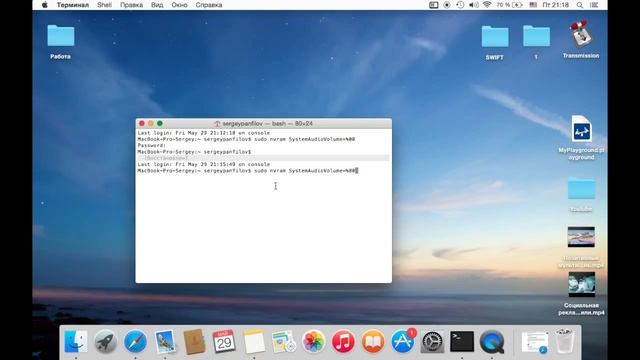Open the US flag input source menu

533,5
